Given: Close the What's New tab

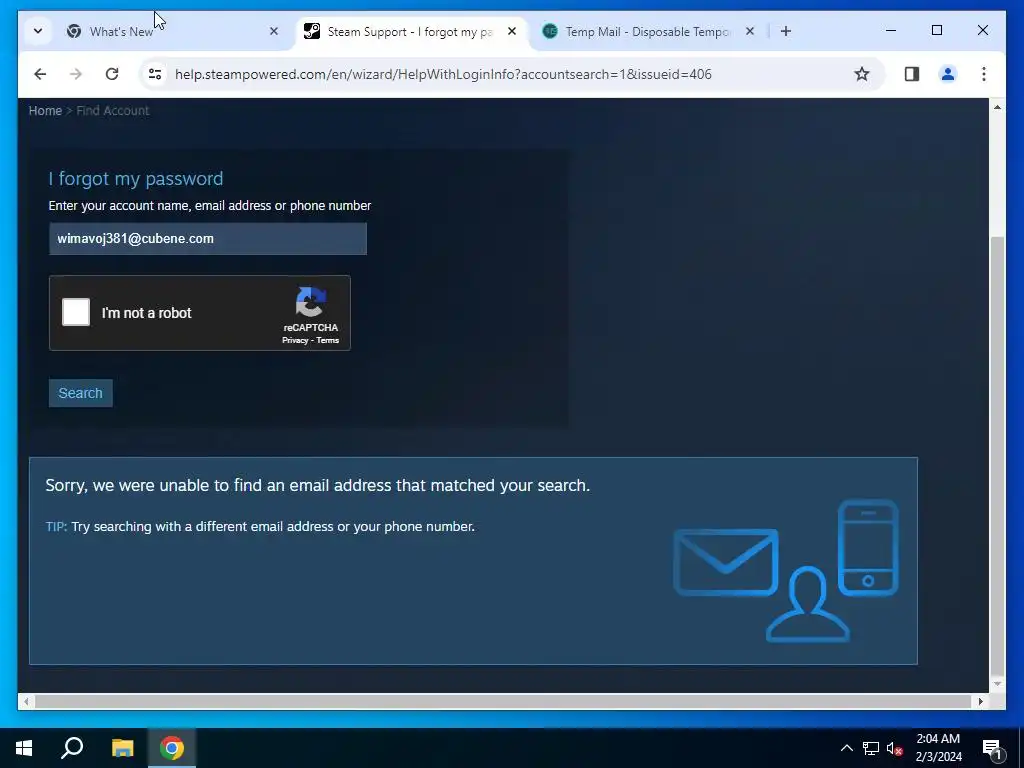Looking at the screenshot, I should (x=274, y=31).
